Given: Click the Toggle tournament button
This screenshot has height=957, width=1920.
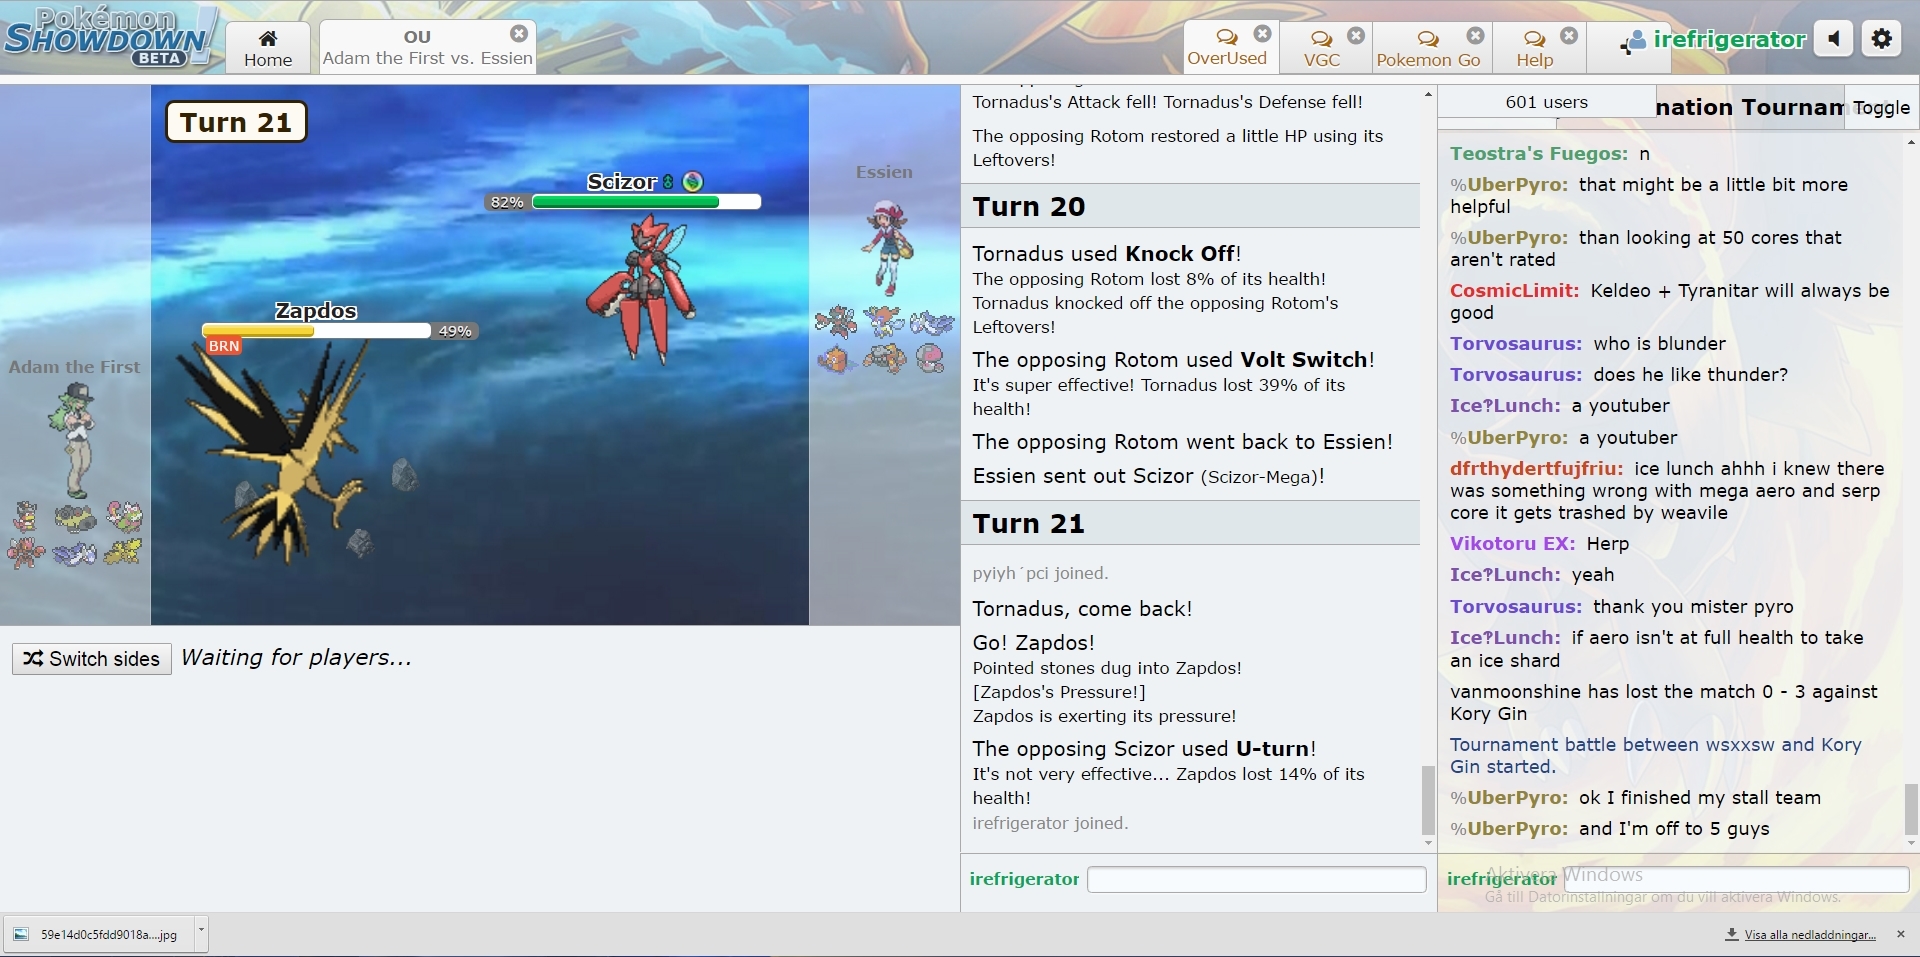Looking at the screenshot, I should point(1881,107).
